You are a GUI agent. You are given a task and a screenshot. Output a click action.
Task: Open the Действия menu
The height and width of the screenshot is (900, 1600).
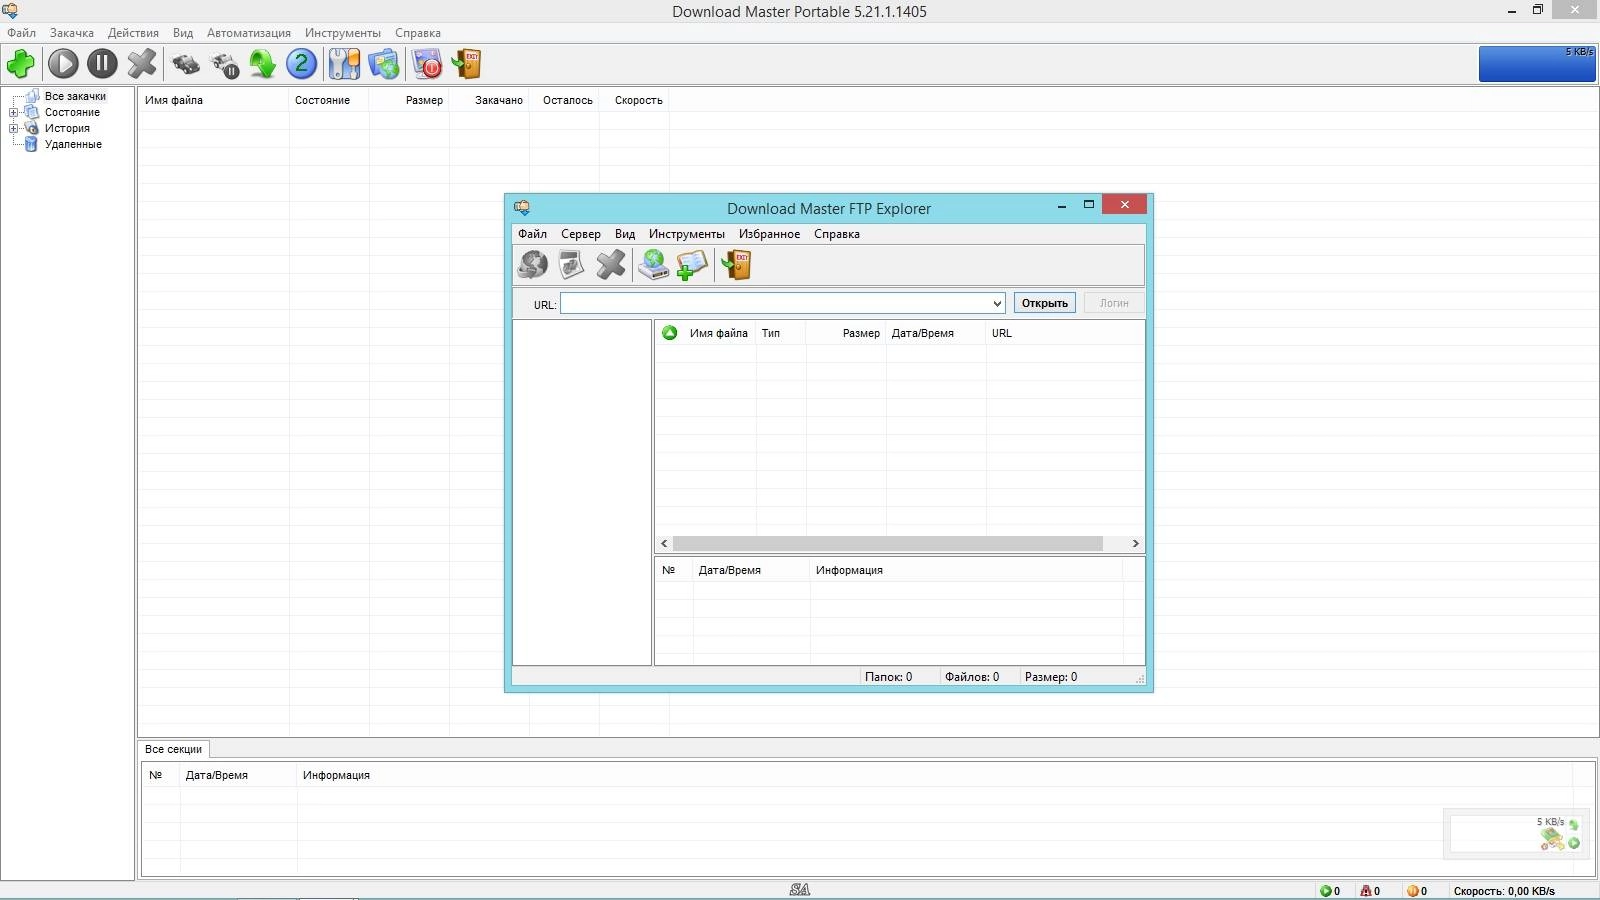133,33
